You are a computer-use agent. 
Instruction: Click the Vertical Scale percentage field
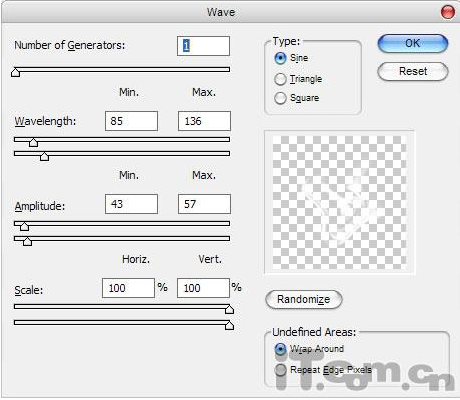point(203,288)
